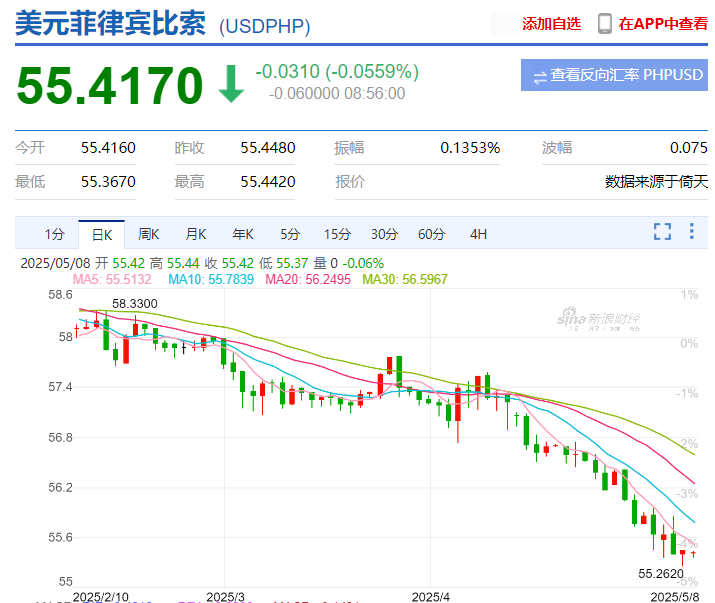Switch to the 5分 chart tab
This screenshot has height=603, width=715.
[290, 234]
